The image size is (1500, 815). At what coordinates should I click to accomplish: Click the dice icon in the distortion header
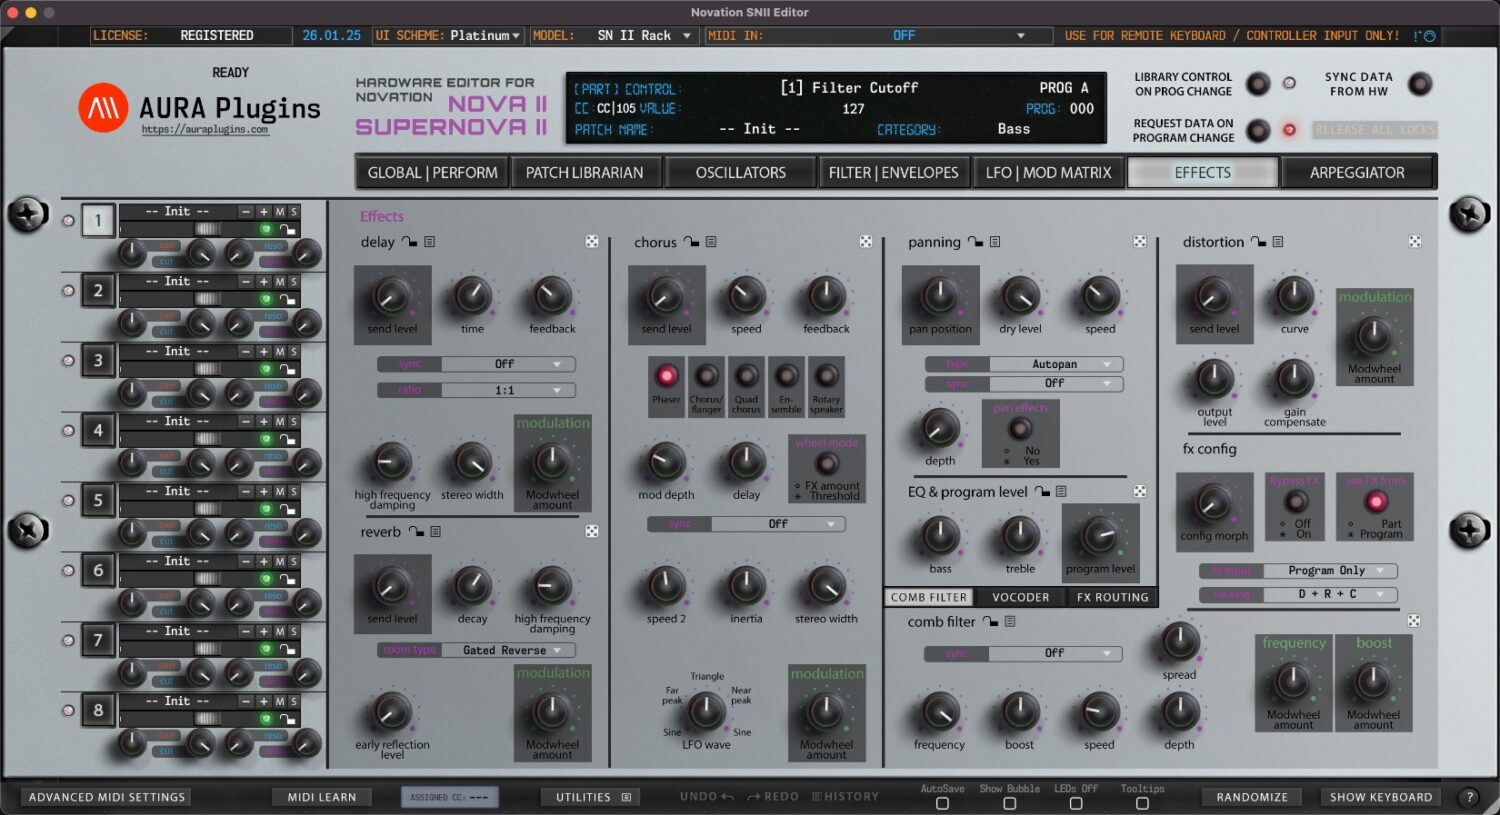[1414, 241]
